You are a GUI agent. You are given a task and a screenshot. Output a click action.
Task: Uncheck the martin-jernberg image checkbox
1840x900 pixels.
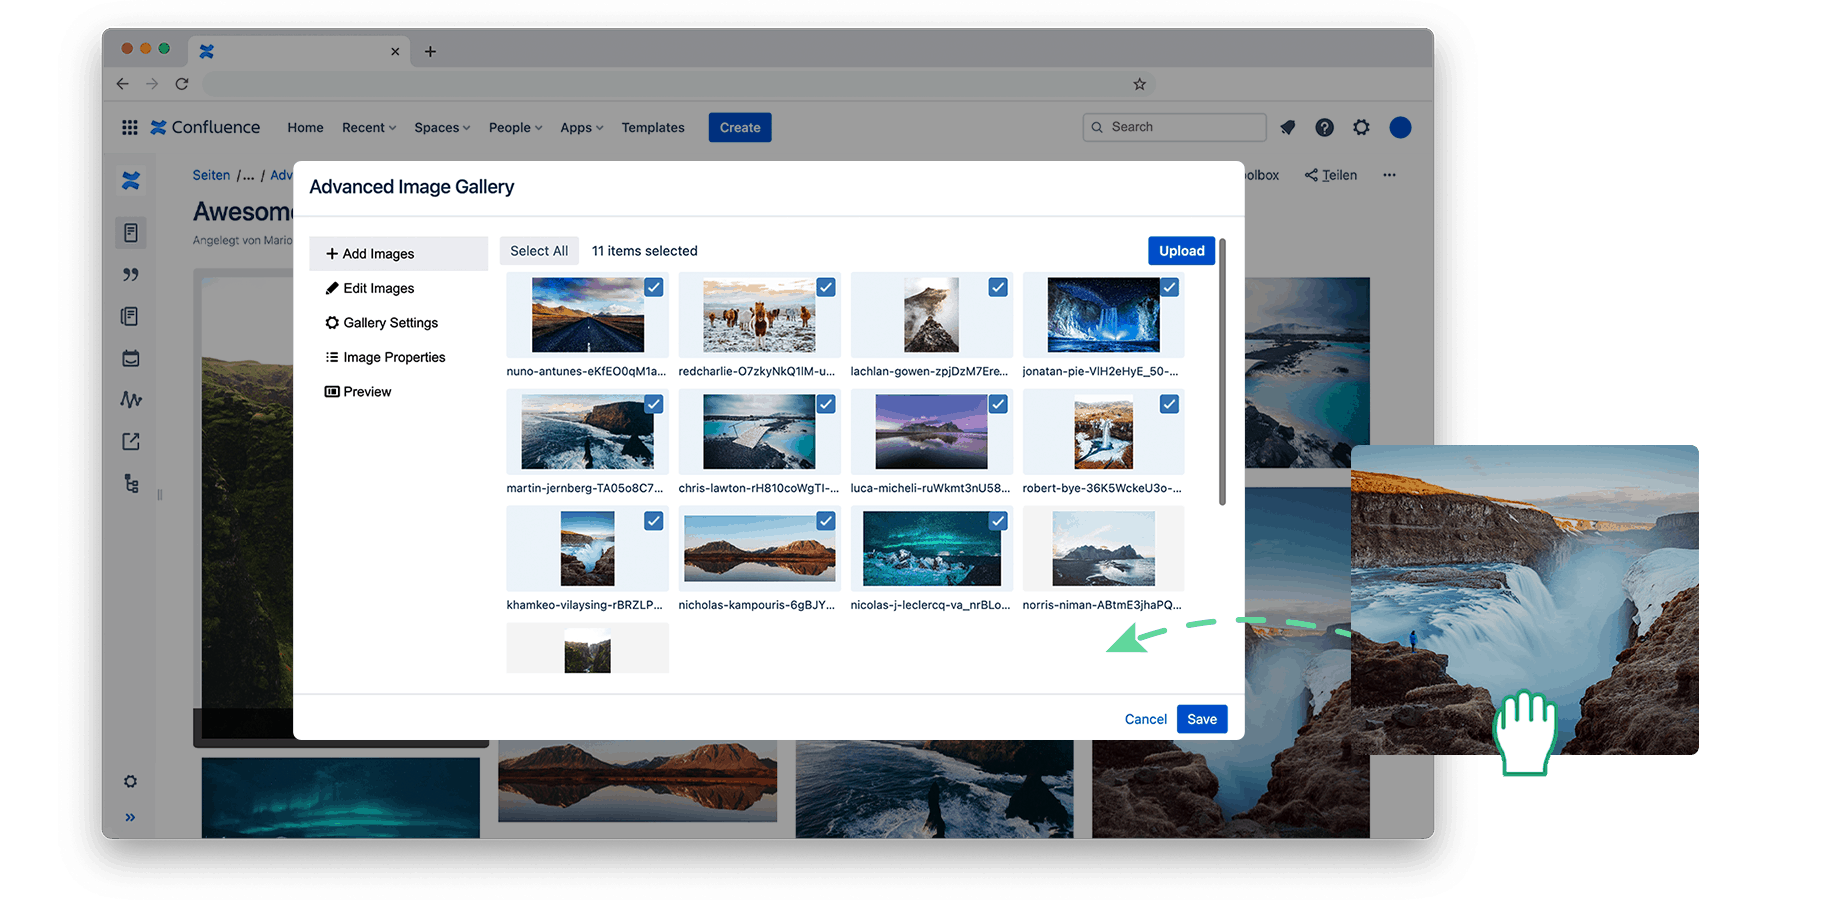tap(654, 404)
